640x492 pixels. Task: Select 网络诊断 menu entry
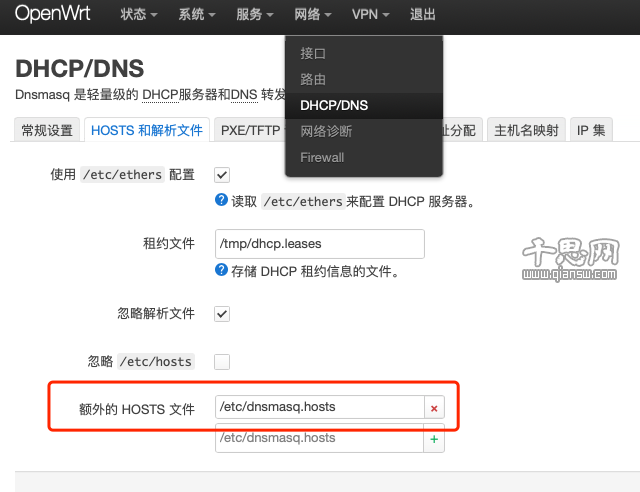pos(364,131)
